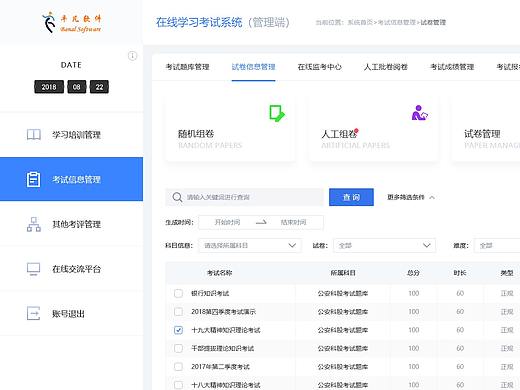Click exam name 2017年第二季度考试
520x390 pixels.
(220, 367)
